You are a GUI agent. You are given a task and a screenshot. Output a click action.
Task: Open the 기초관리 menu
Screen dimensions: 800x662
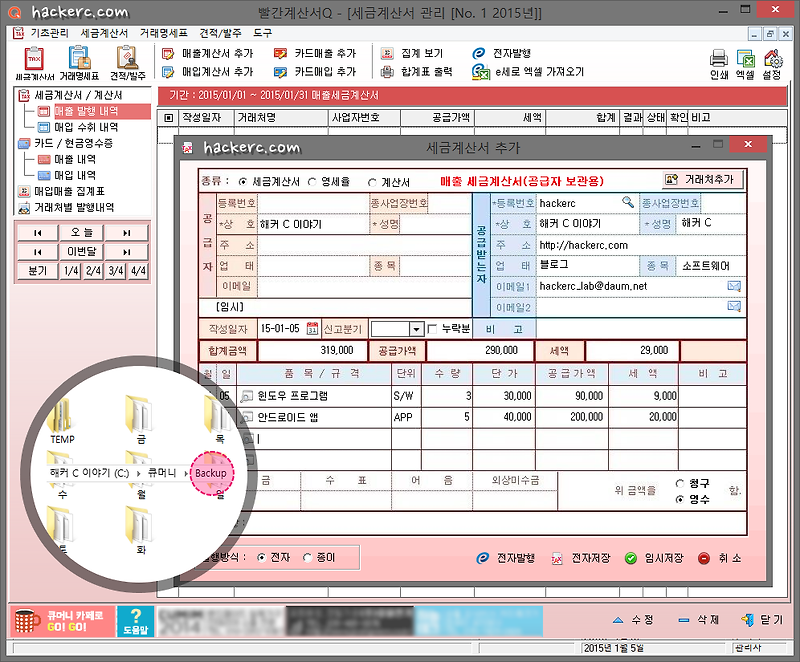pos(49,33)
